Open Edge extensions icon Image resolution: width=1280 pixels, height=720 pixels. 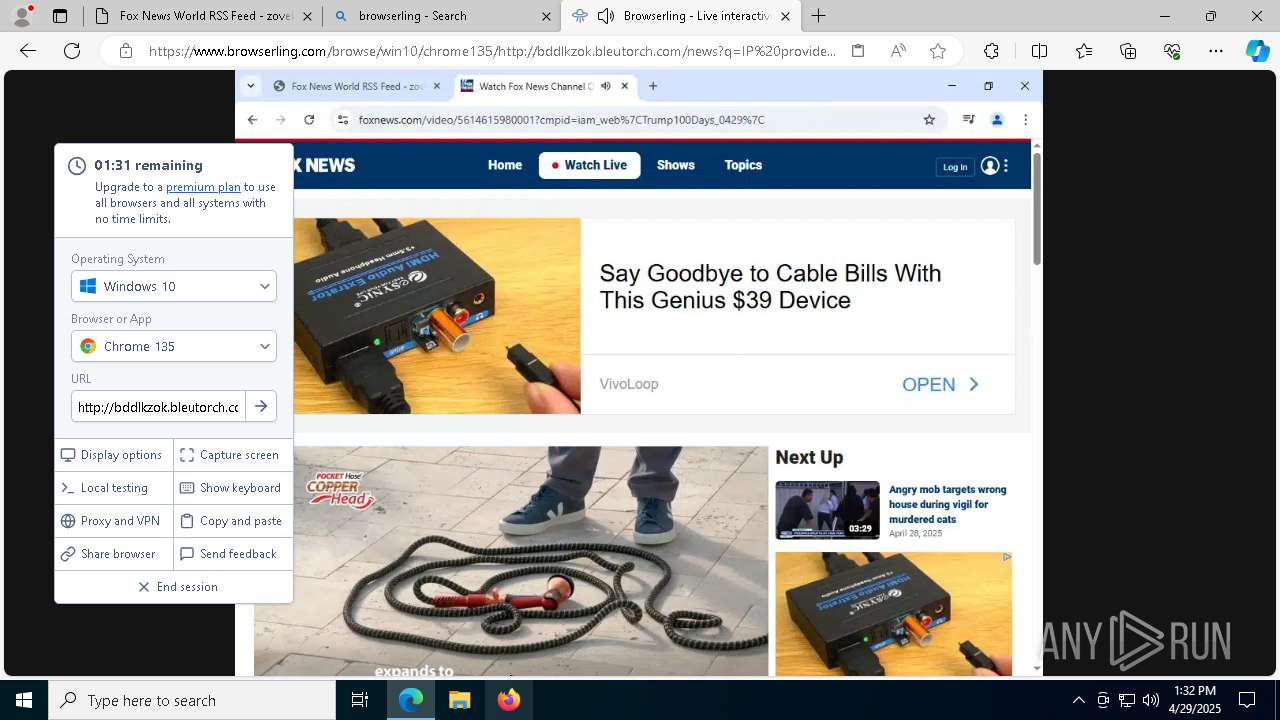[x=991, y=51]
